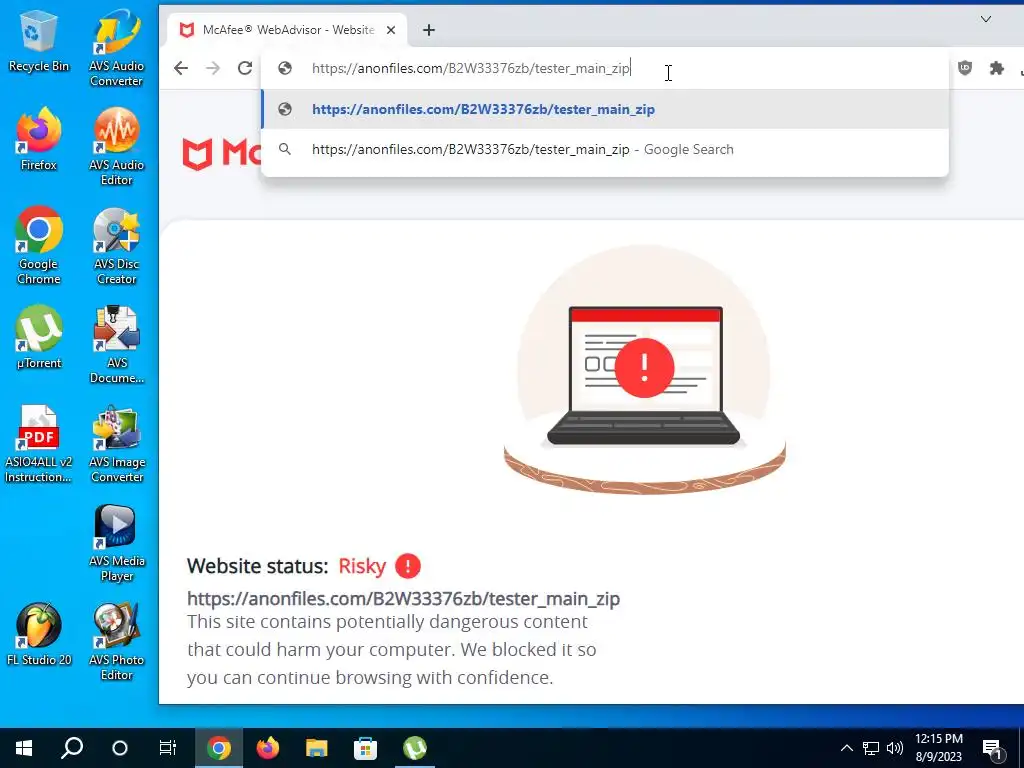Click the red Risky warning icon
Screen dimensions: 1024x768
pos(408,566)
